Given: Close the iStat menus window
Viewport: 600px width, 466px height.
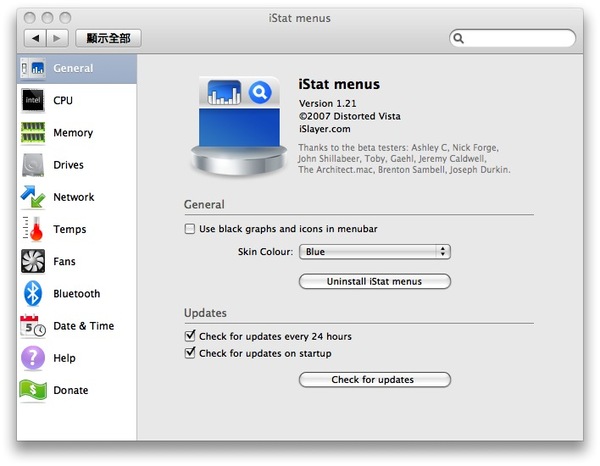Looking at the screenshot, I should tap(29, 18).
